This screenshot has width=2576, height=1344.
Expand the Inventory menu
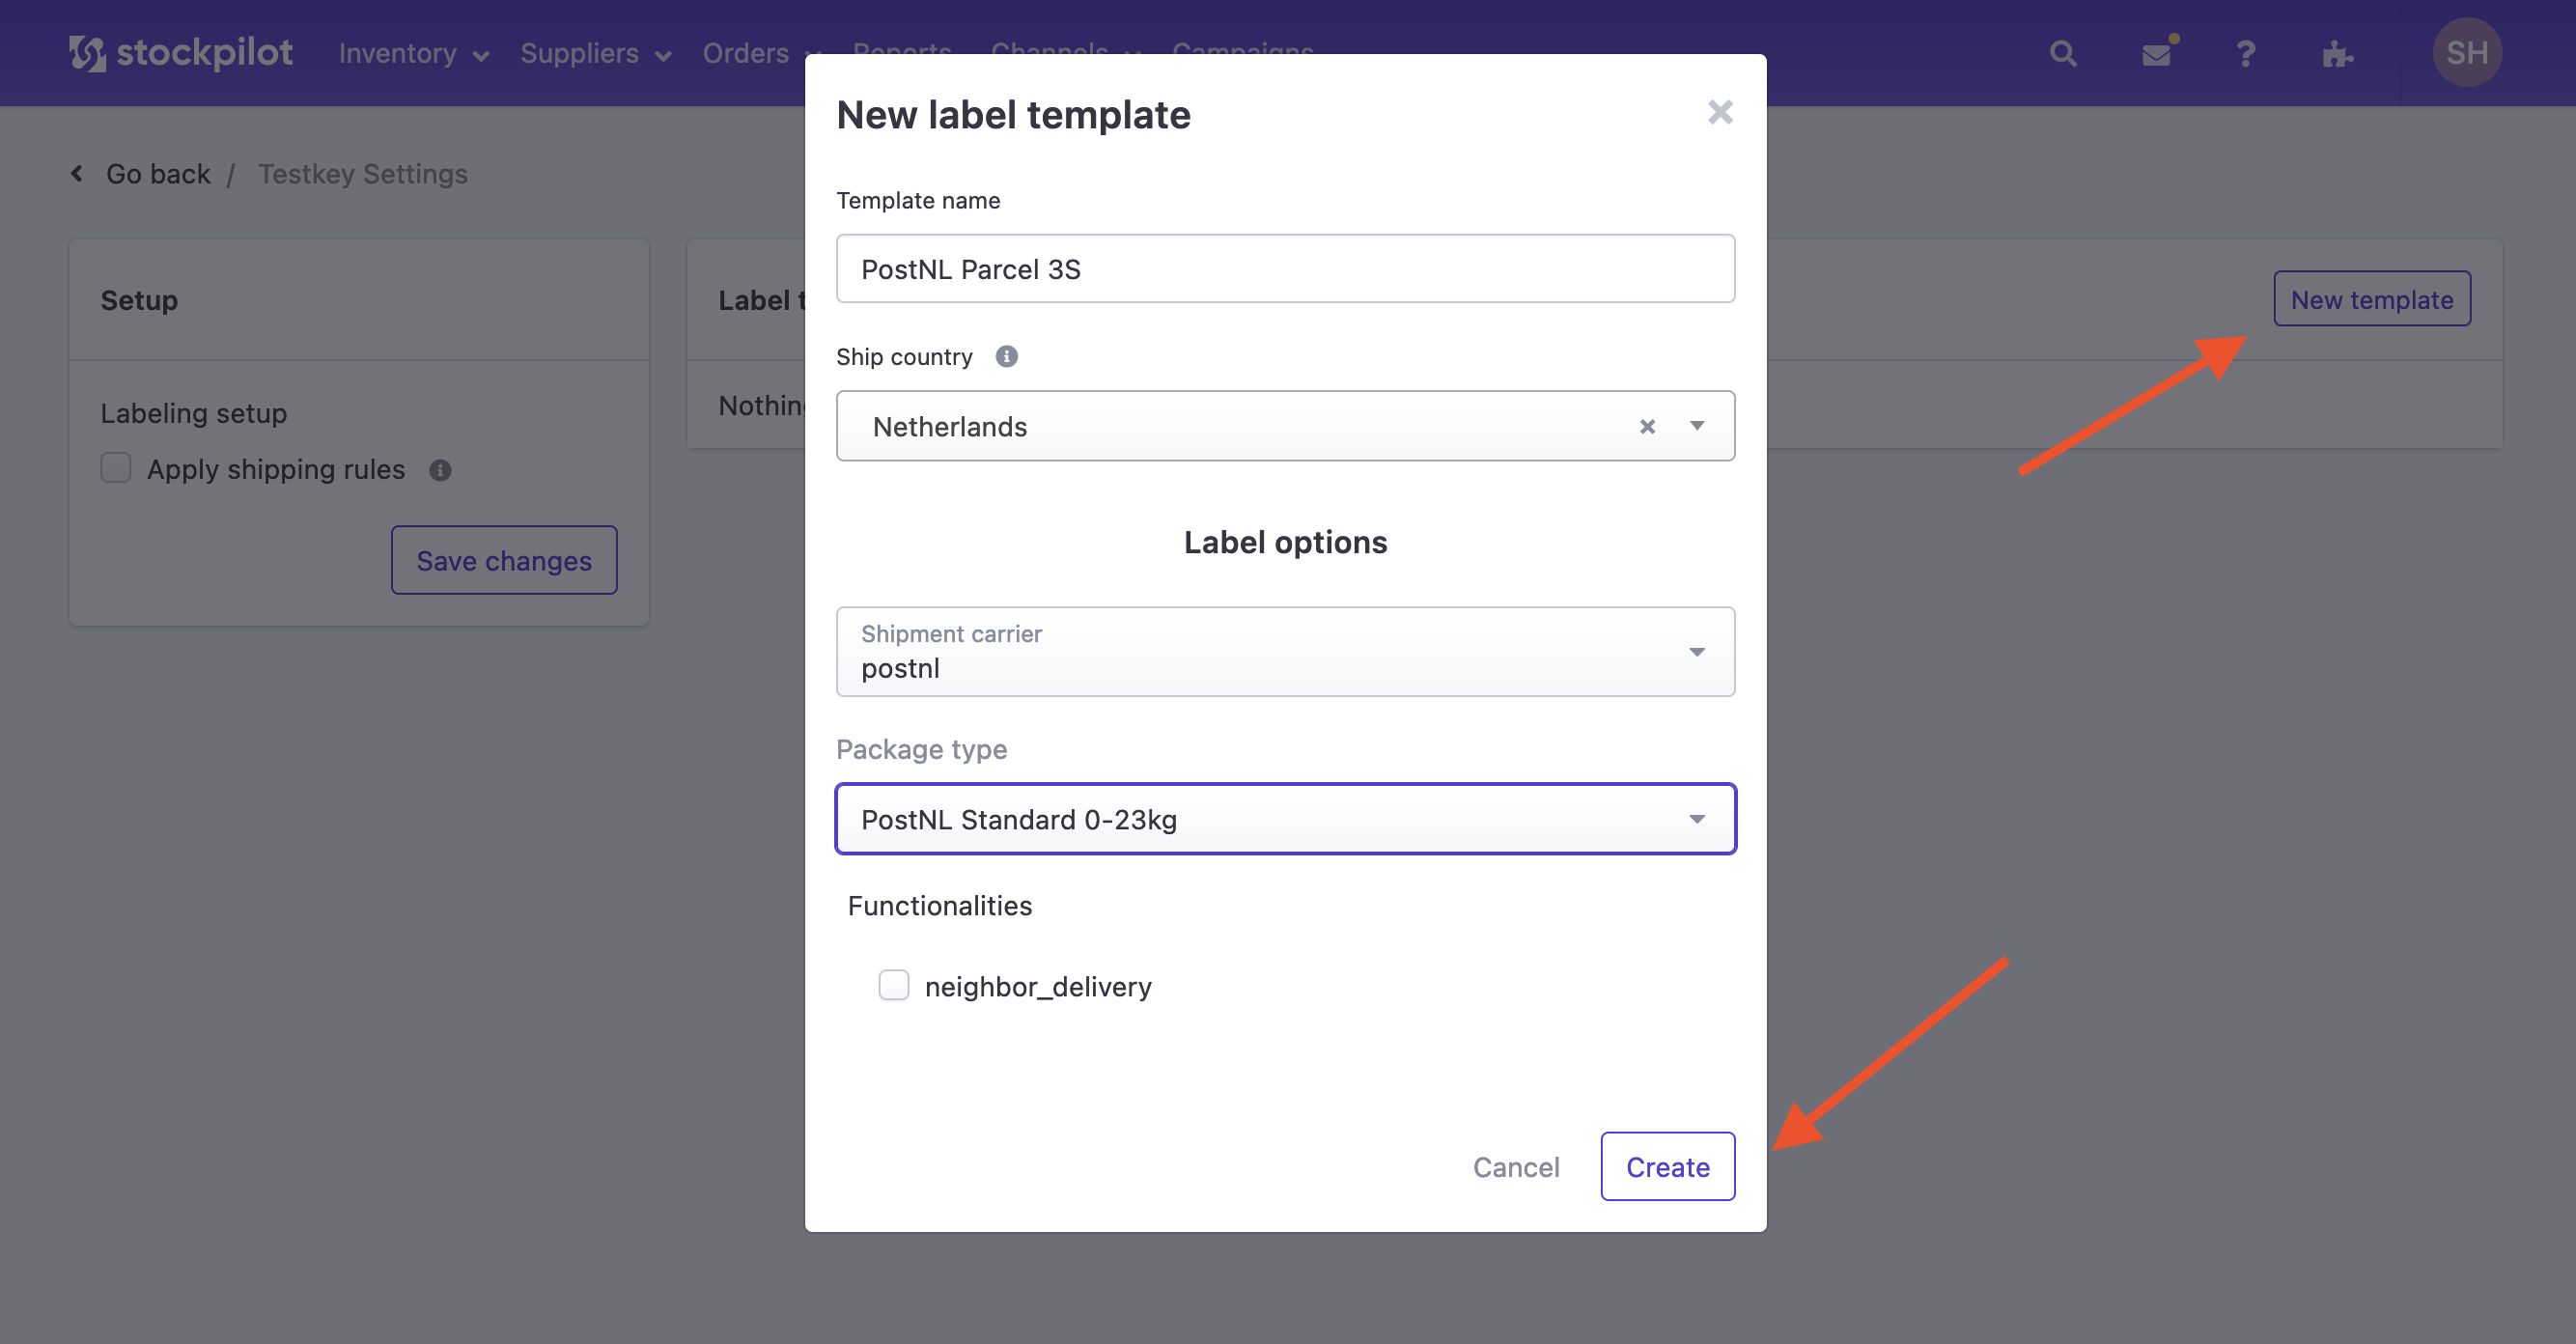tap(414, 53)
